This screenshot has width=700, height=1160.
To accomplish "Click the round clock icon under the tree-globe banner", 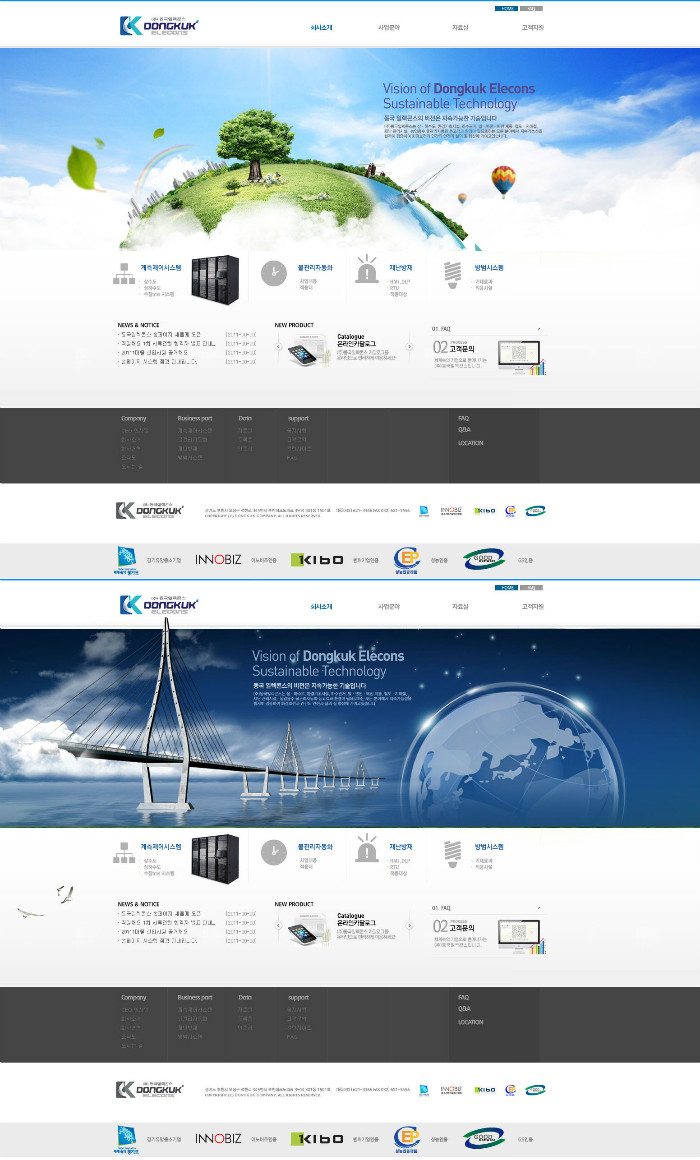I will 274,273.
